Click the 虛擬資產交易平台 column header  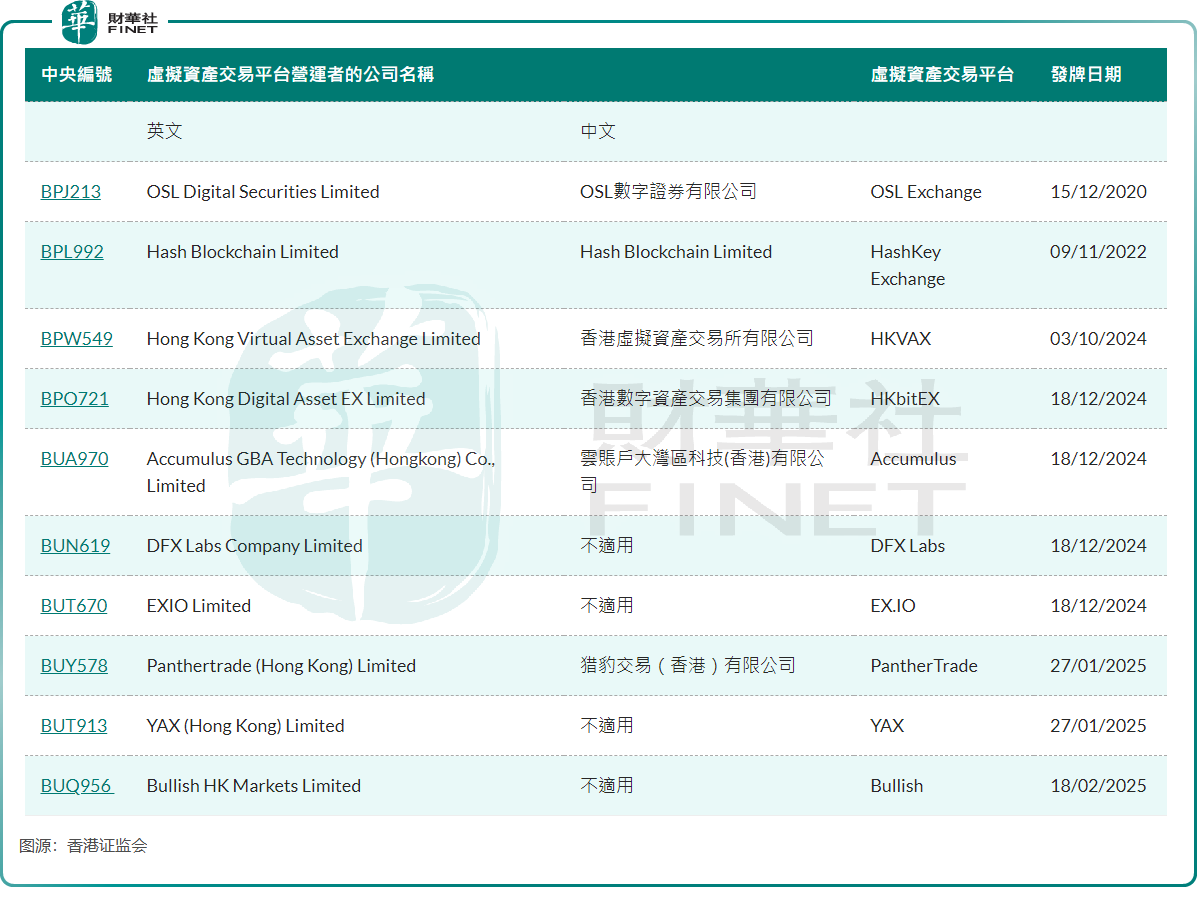tap(942, 74)
